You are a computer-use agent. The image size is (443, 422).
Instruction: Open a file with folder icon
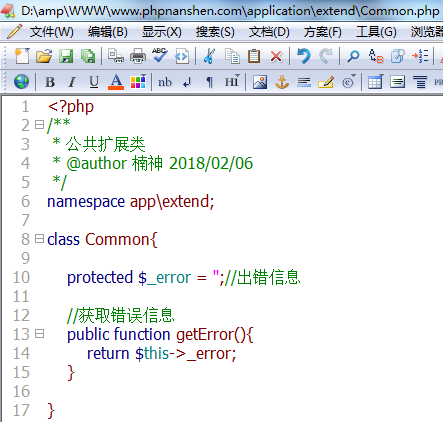click(44, 56)
